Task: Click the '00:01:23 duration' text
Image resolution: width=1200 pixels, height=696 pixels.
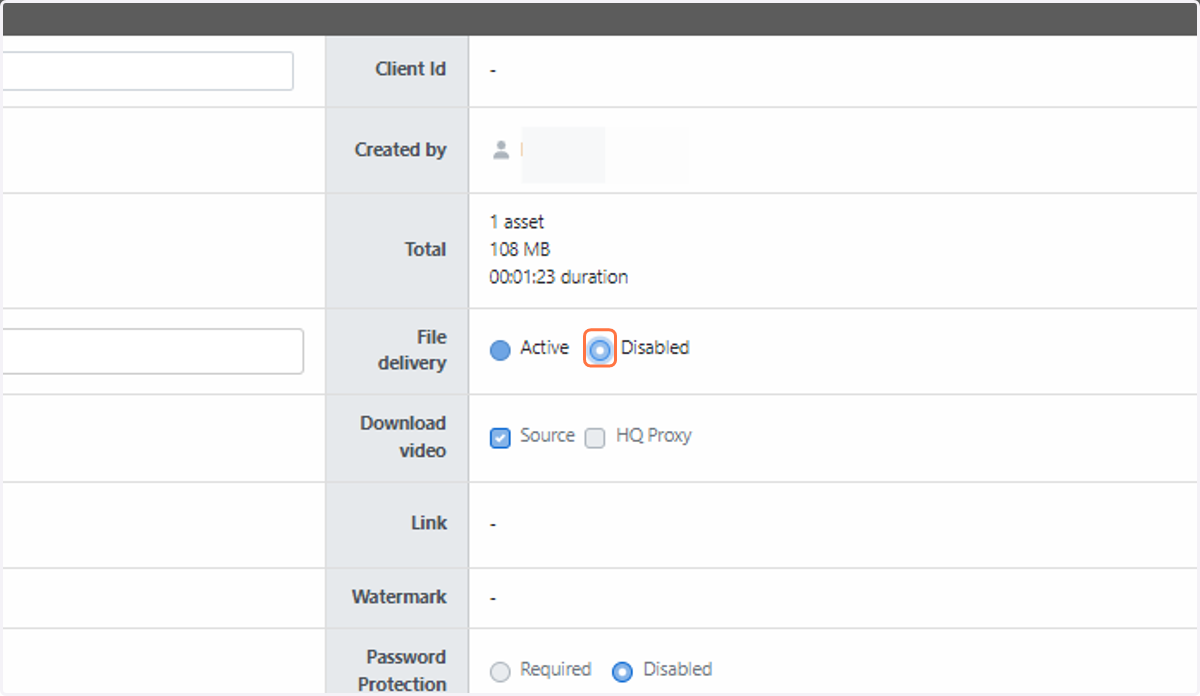Action: pos(559,277)
